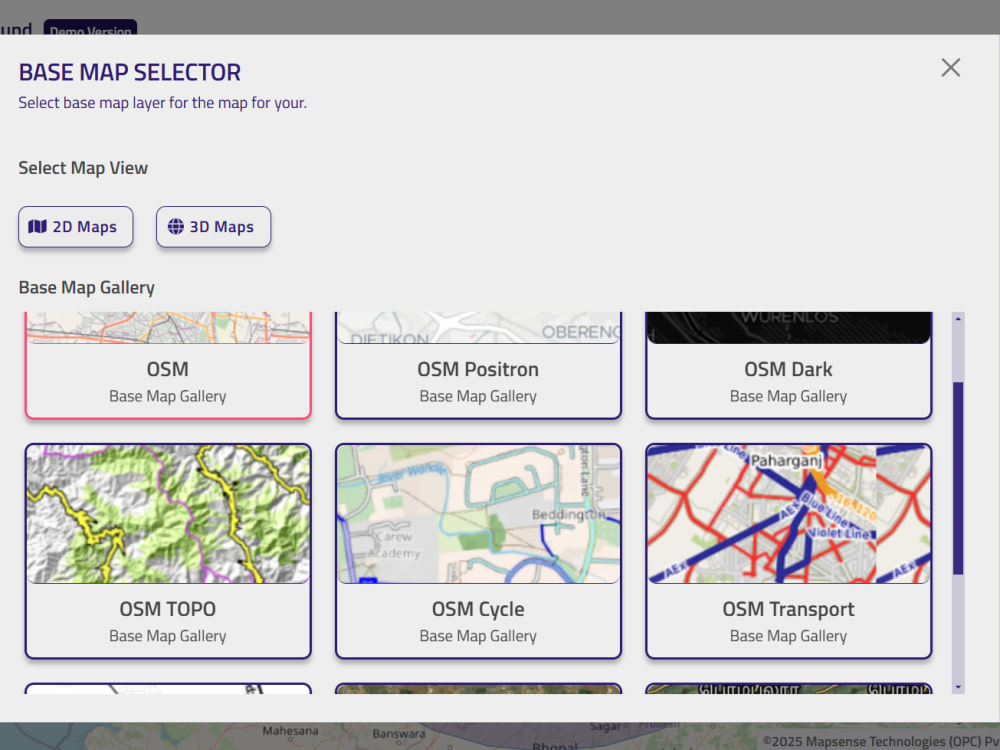Select the OSM Dark base map card

click(x=788, y=365)
